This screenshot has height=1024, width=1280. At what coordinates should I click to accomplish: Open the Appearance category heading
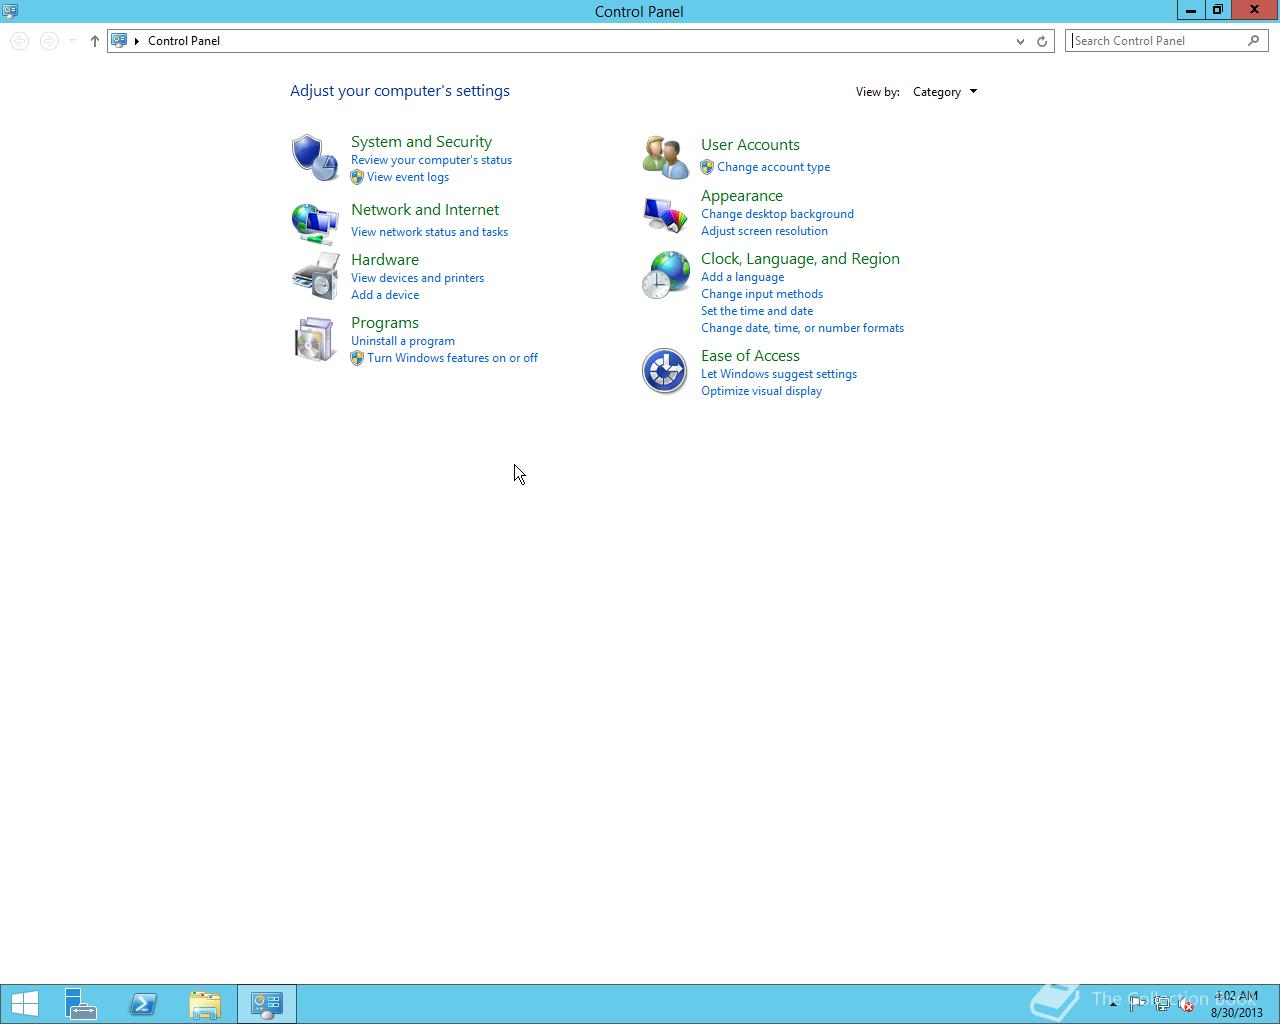coord(742,196)
